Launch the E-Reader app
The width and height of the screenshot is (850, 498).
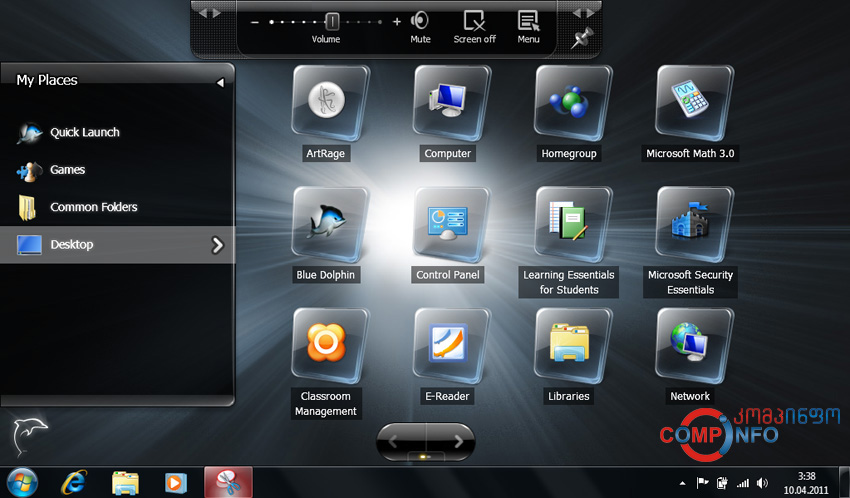[451, 345]
